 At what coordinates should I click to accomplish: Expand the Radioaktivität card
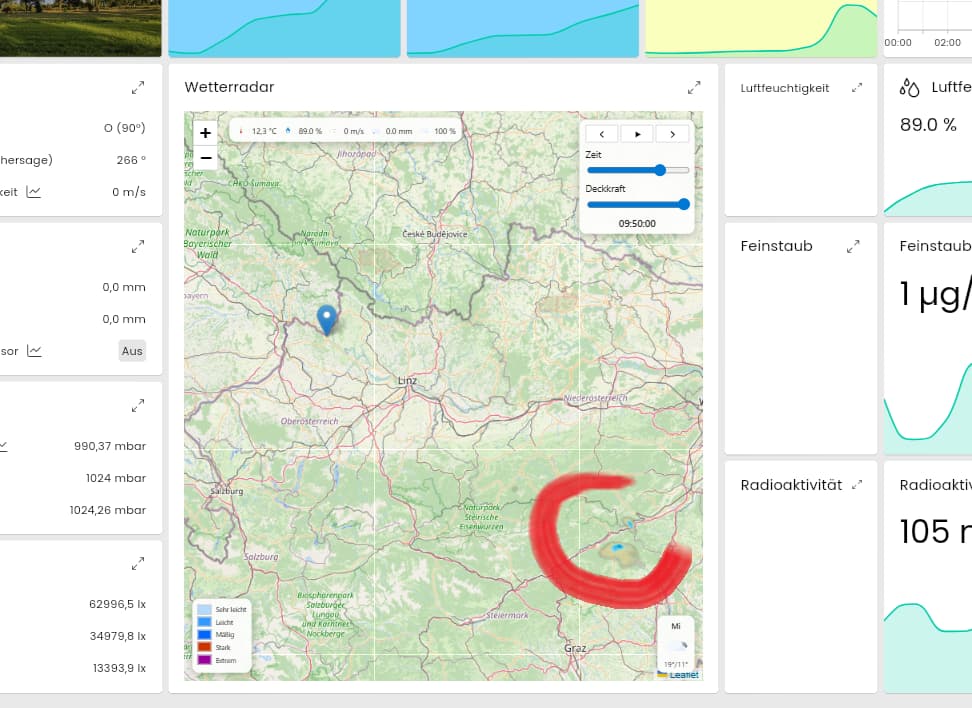(x=857, y=485)
